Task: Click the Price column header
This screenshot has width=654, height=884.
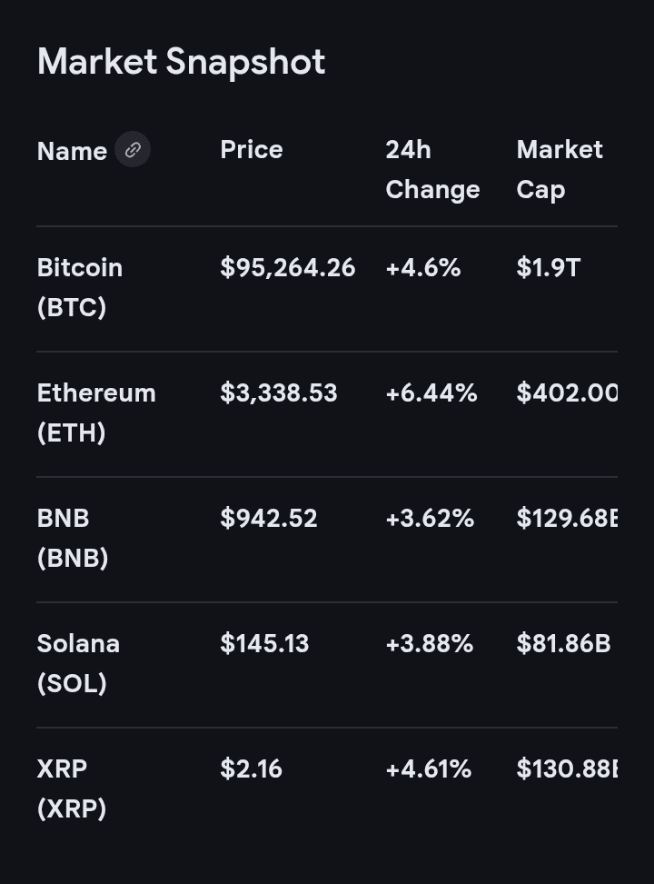Action: (251, 150)
